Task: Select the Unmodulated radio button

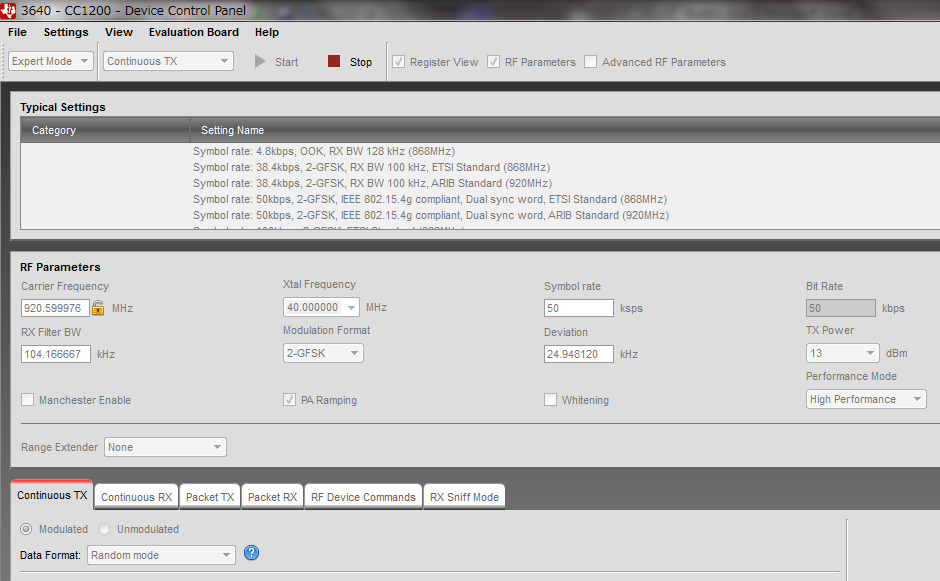Action: tap(104, 529)
